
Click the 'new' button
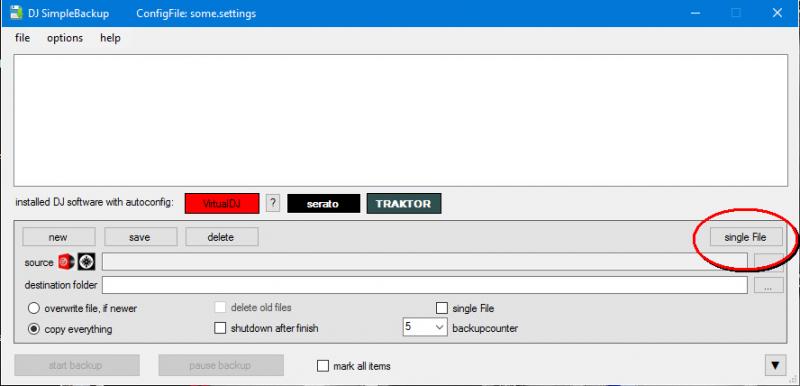58,237
